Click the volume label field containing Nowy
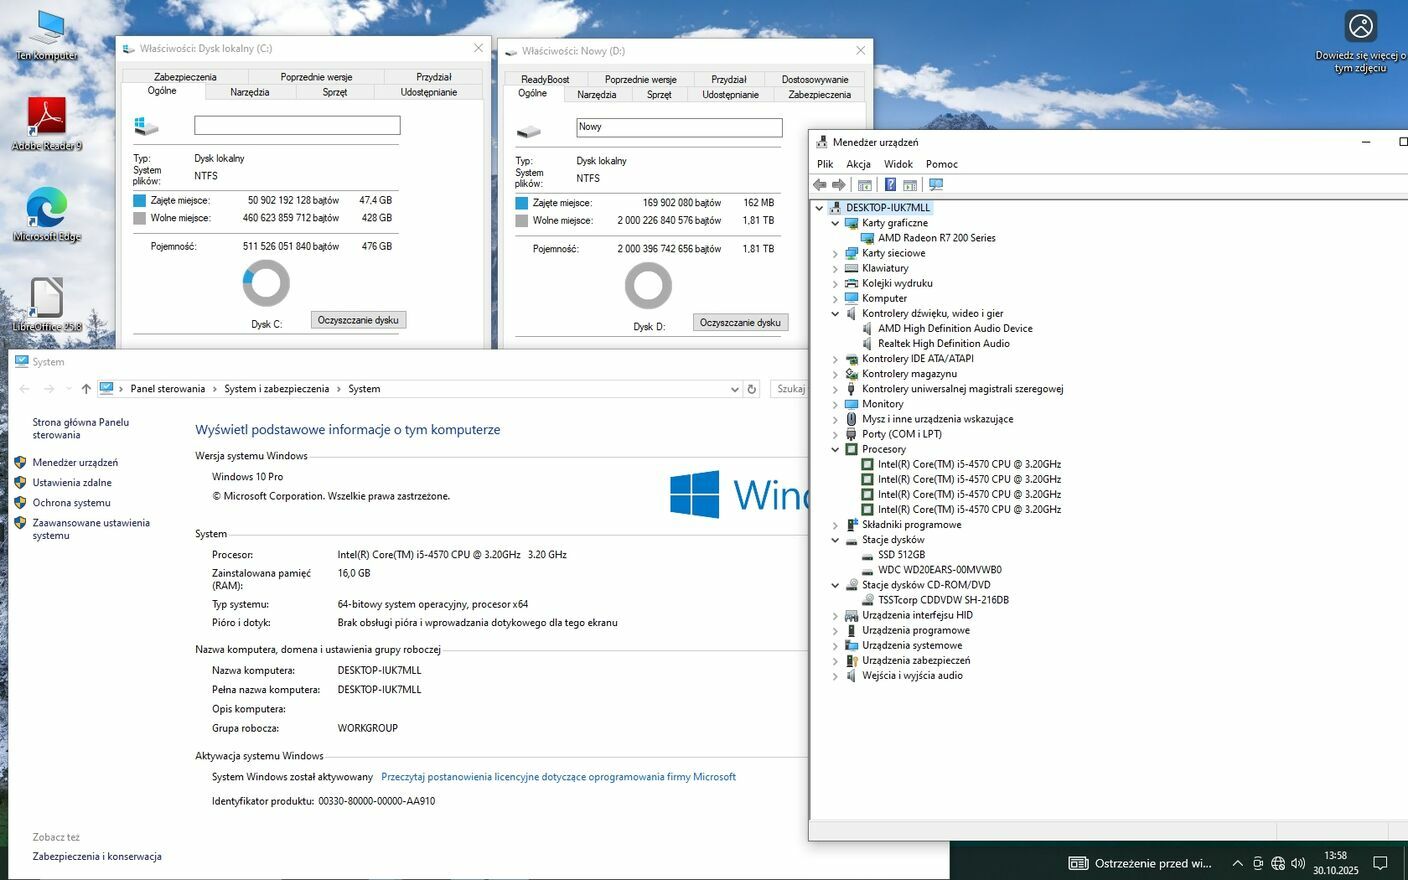 coord(679,127)
